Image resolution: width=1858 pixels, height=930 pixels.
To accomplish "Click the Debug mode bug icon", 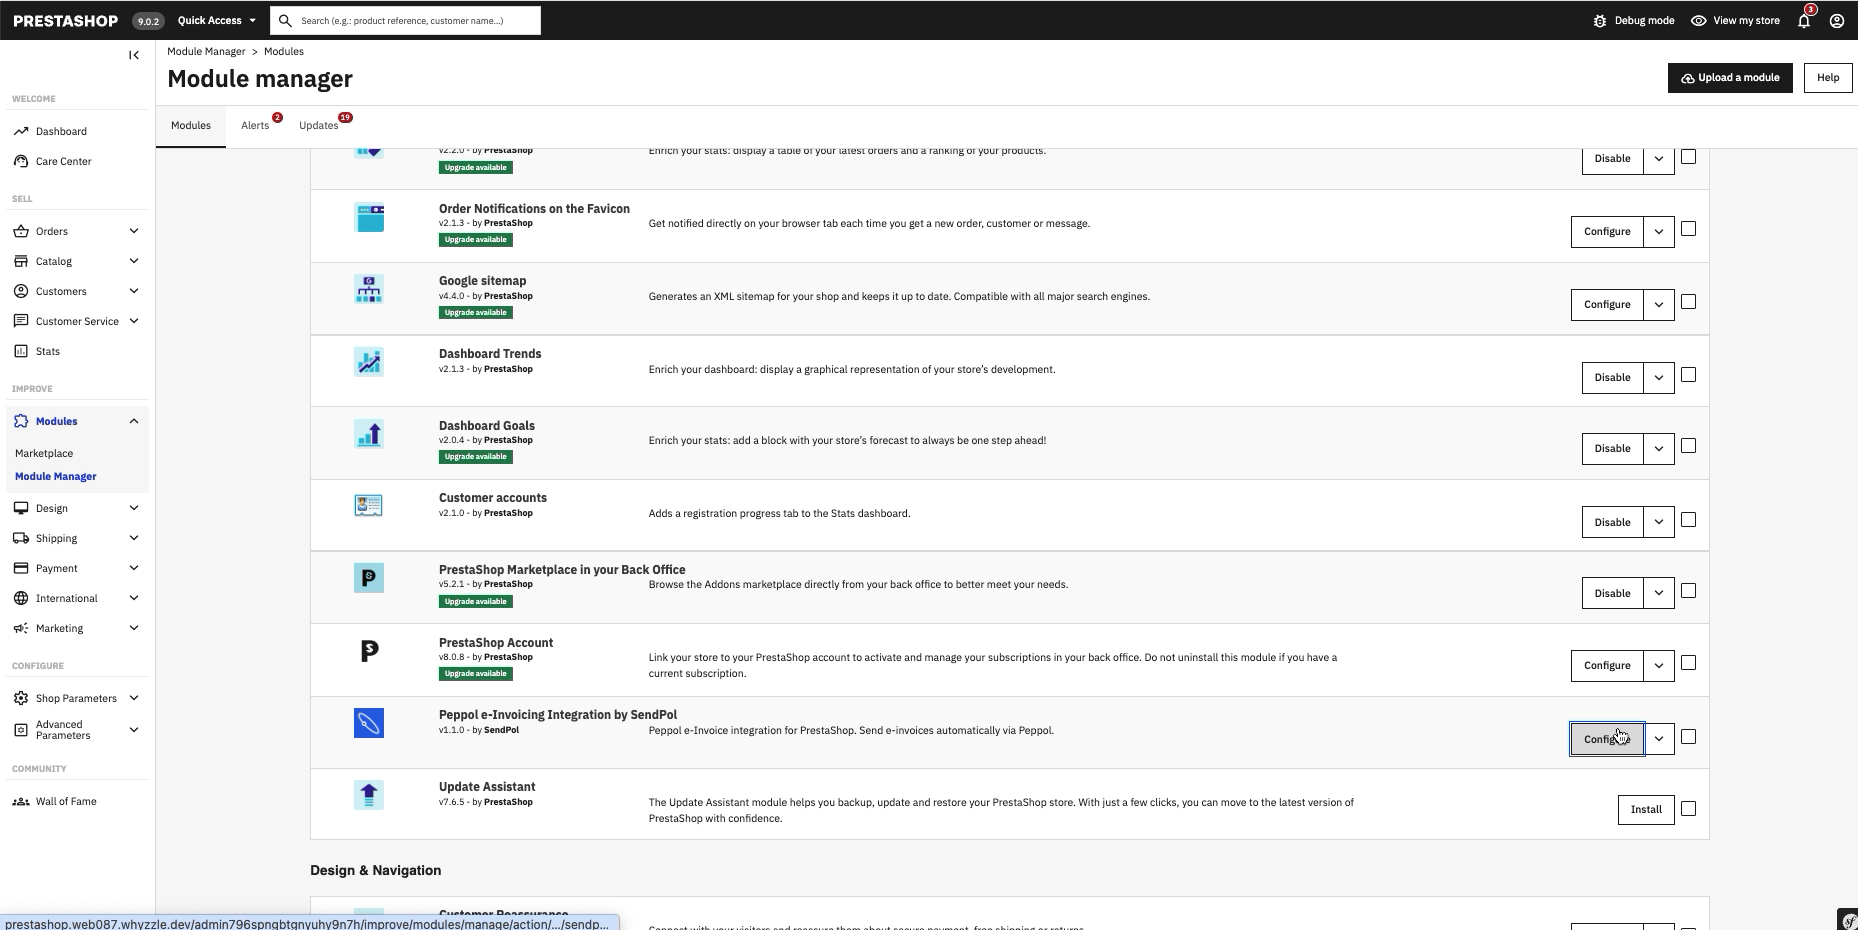I will [1600, 20].
